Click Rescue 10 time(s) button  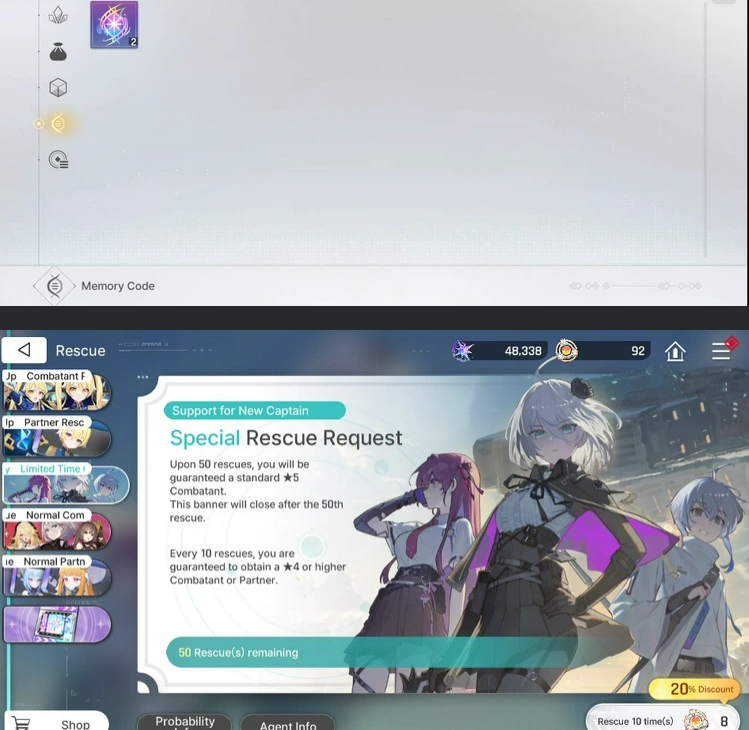tap(662, 718)
